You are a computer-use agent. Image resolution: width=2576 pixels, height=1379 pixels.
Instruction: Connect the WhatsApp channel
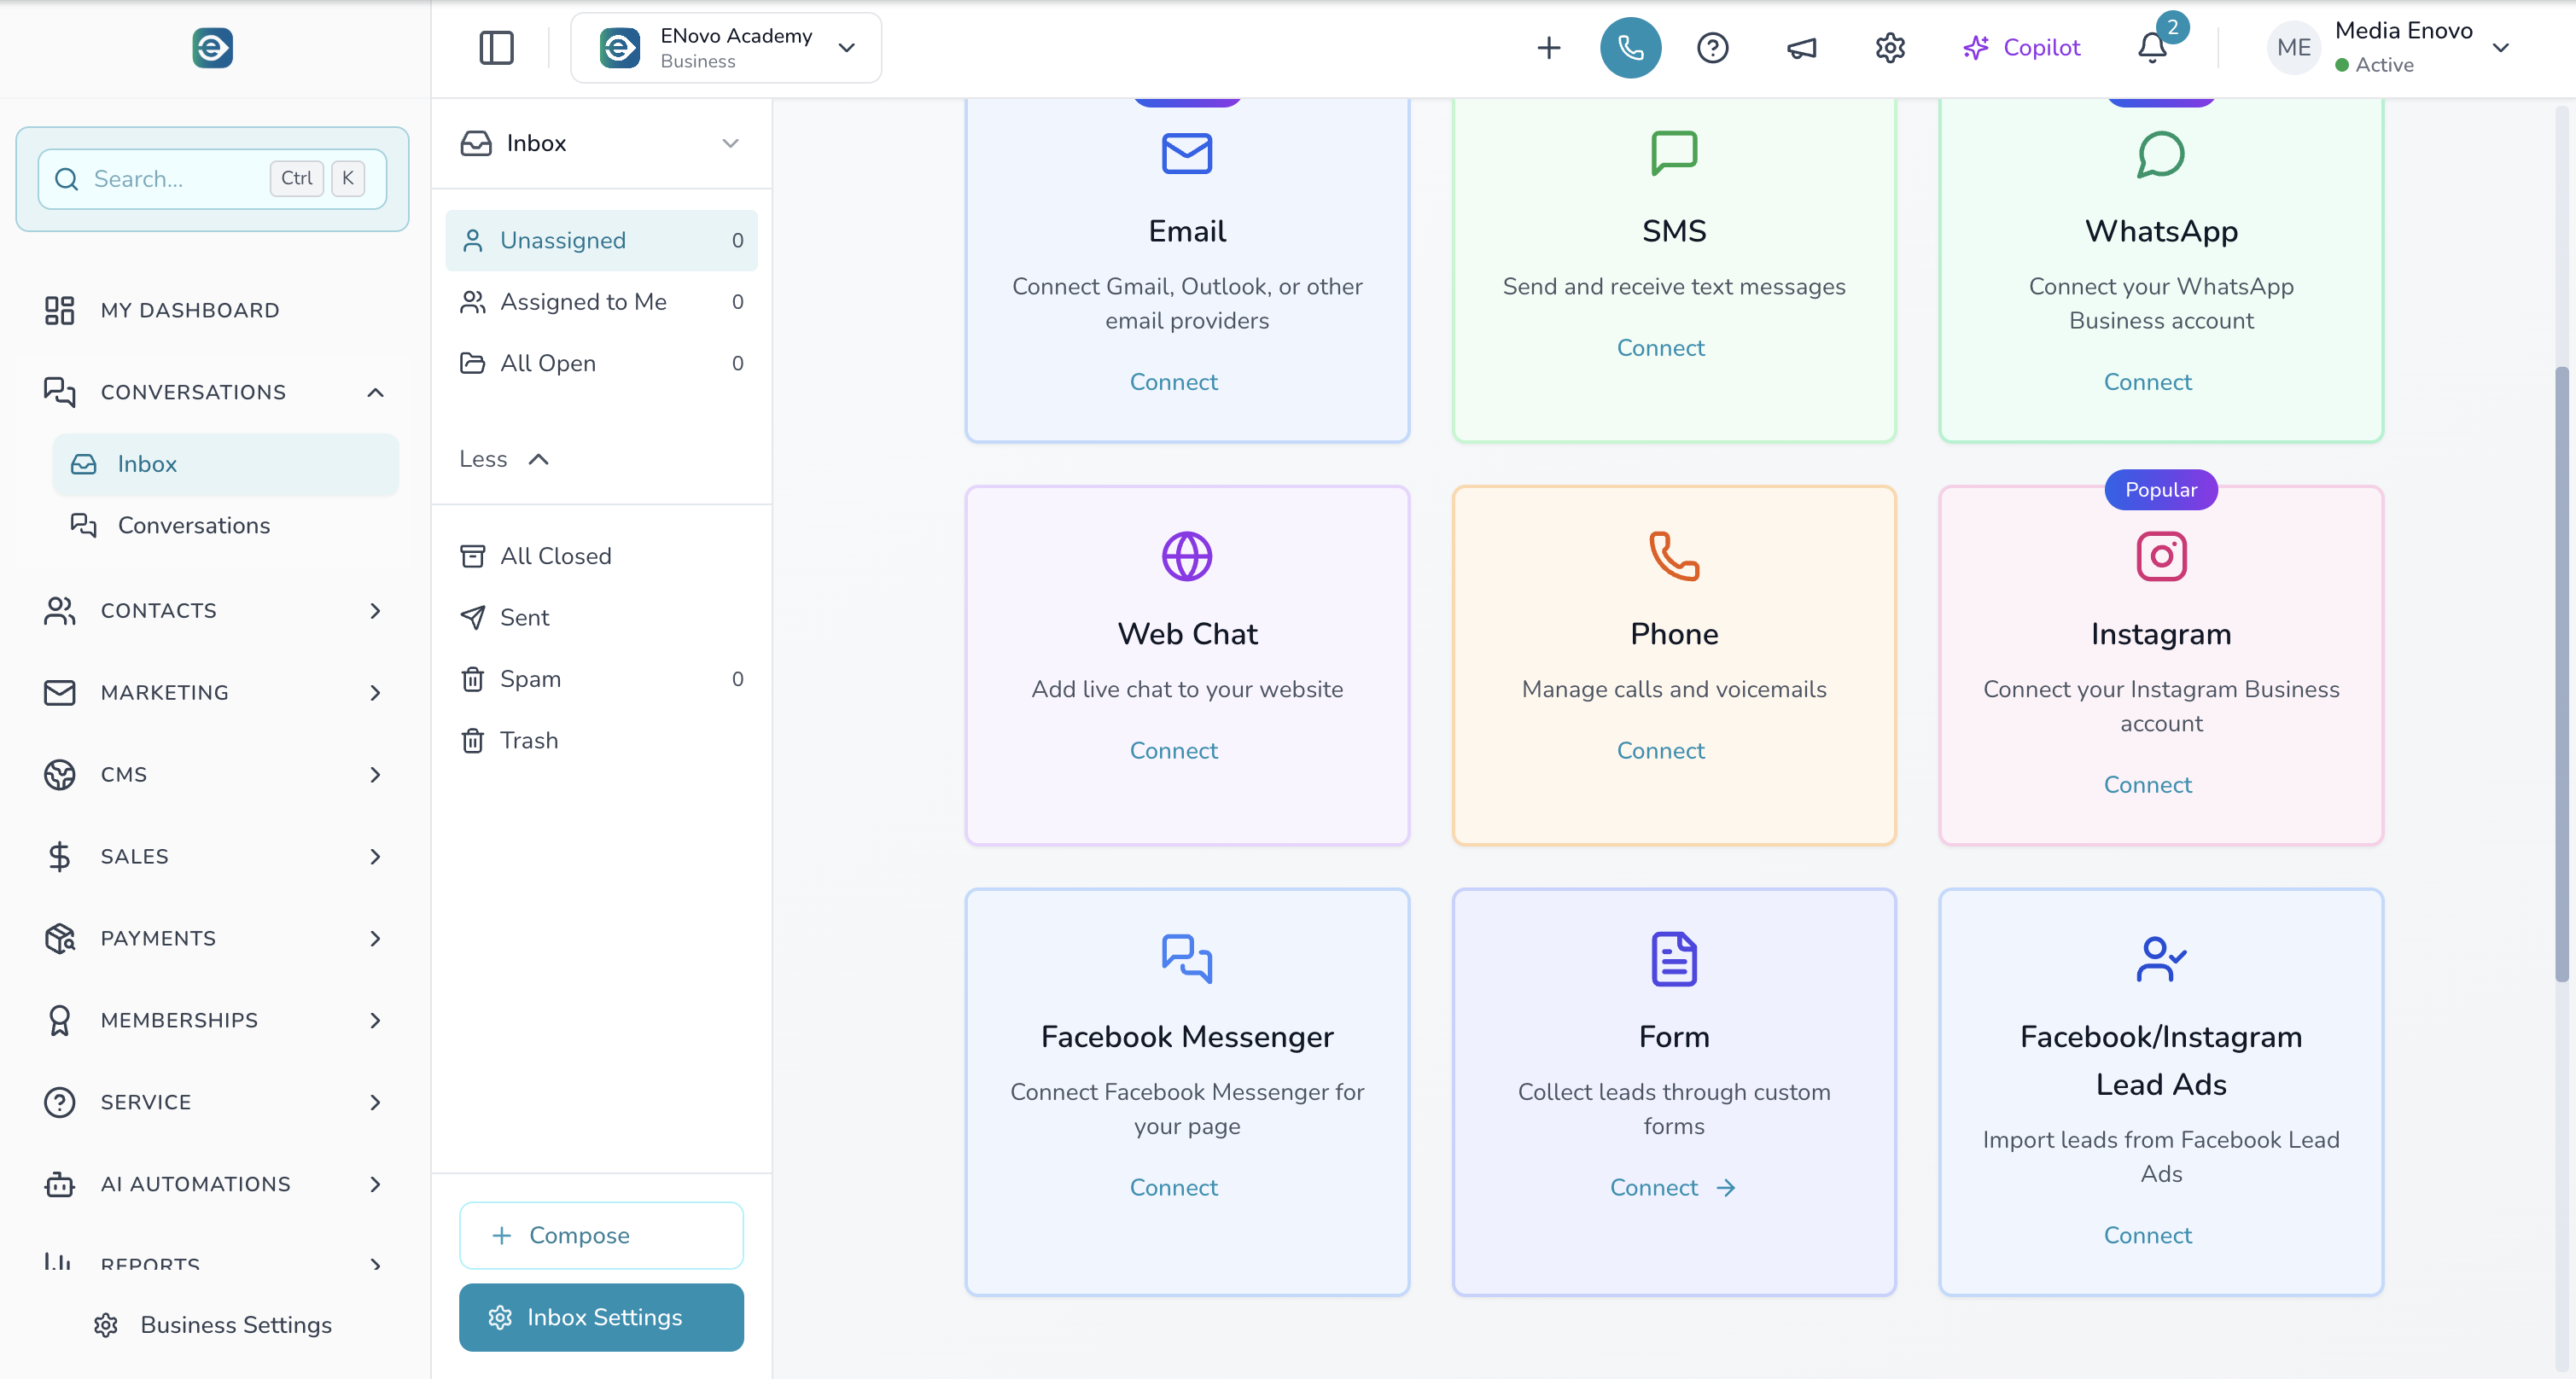point(2147,381)
